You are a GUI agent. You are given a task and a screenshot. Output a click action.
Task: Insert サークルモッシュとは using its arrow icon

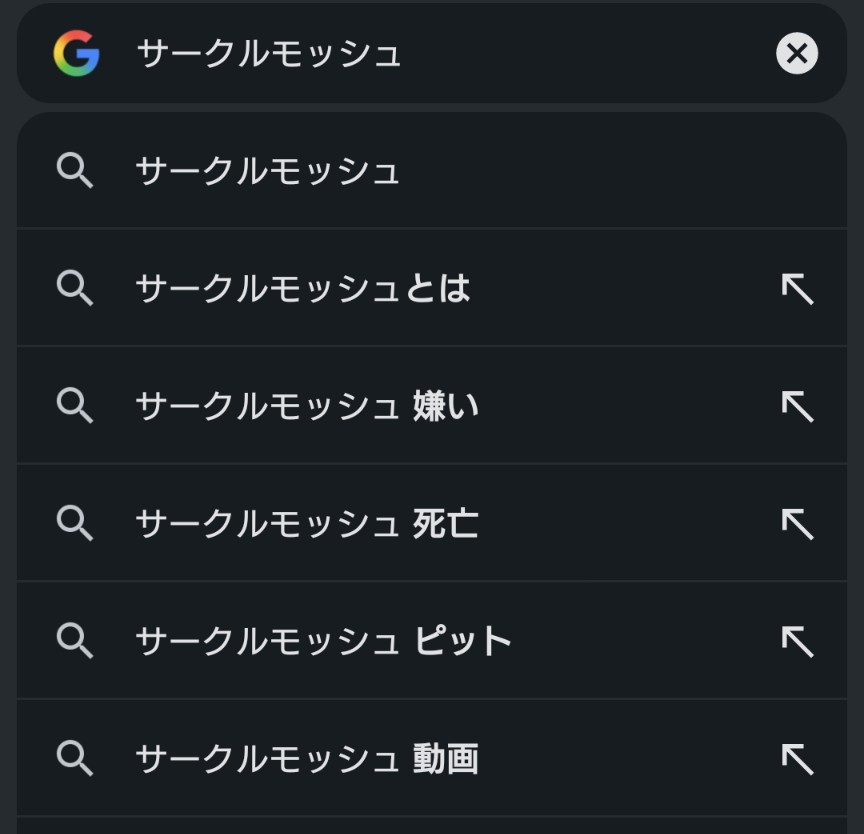pos(797,289)
